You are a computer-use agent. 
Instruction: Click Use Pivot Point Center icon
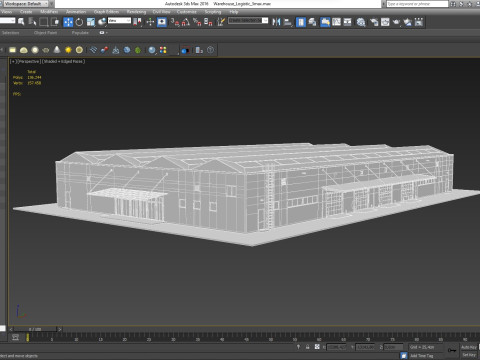[x=137, y=22]
